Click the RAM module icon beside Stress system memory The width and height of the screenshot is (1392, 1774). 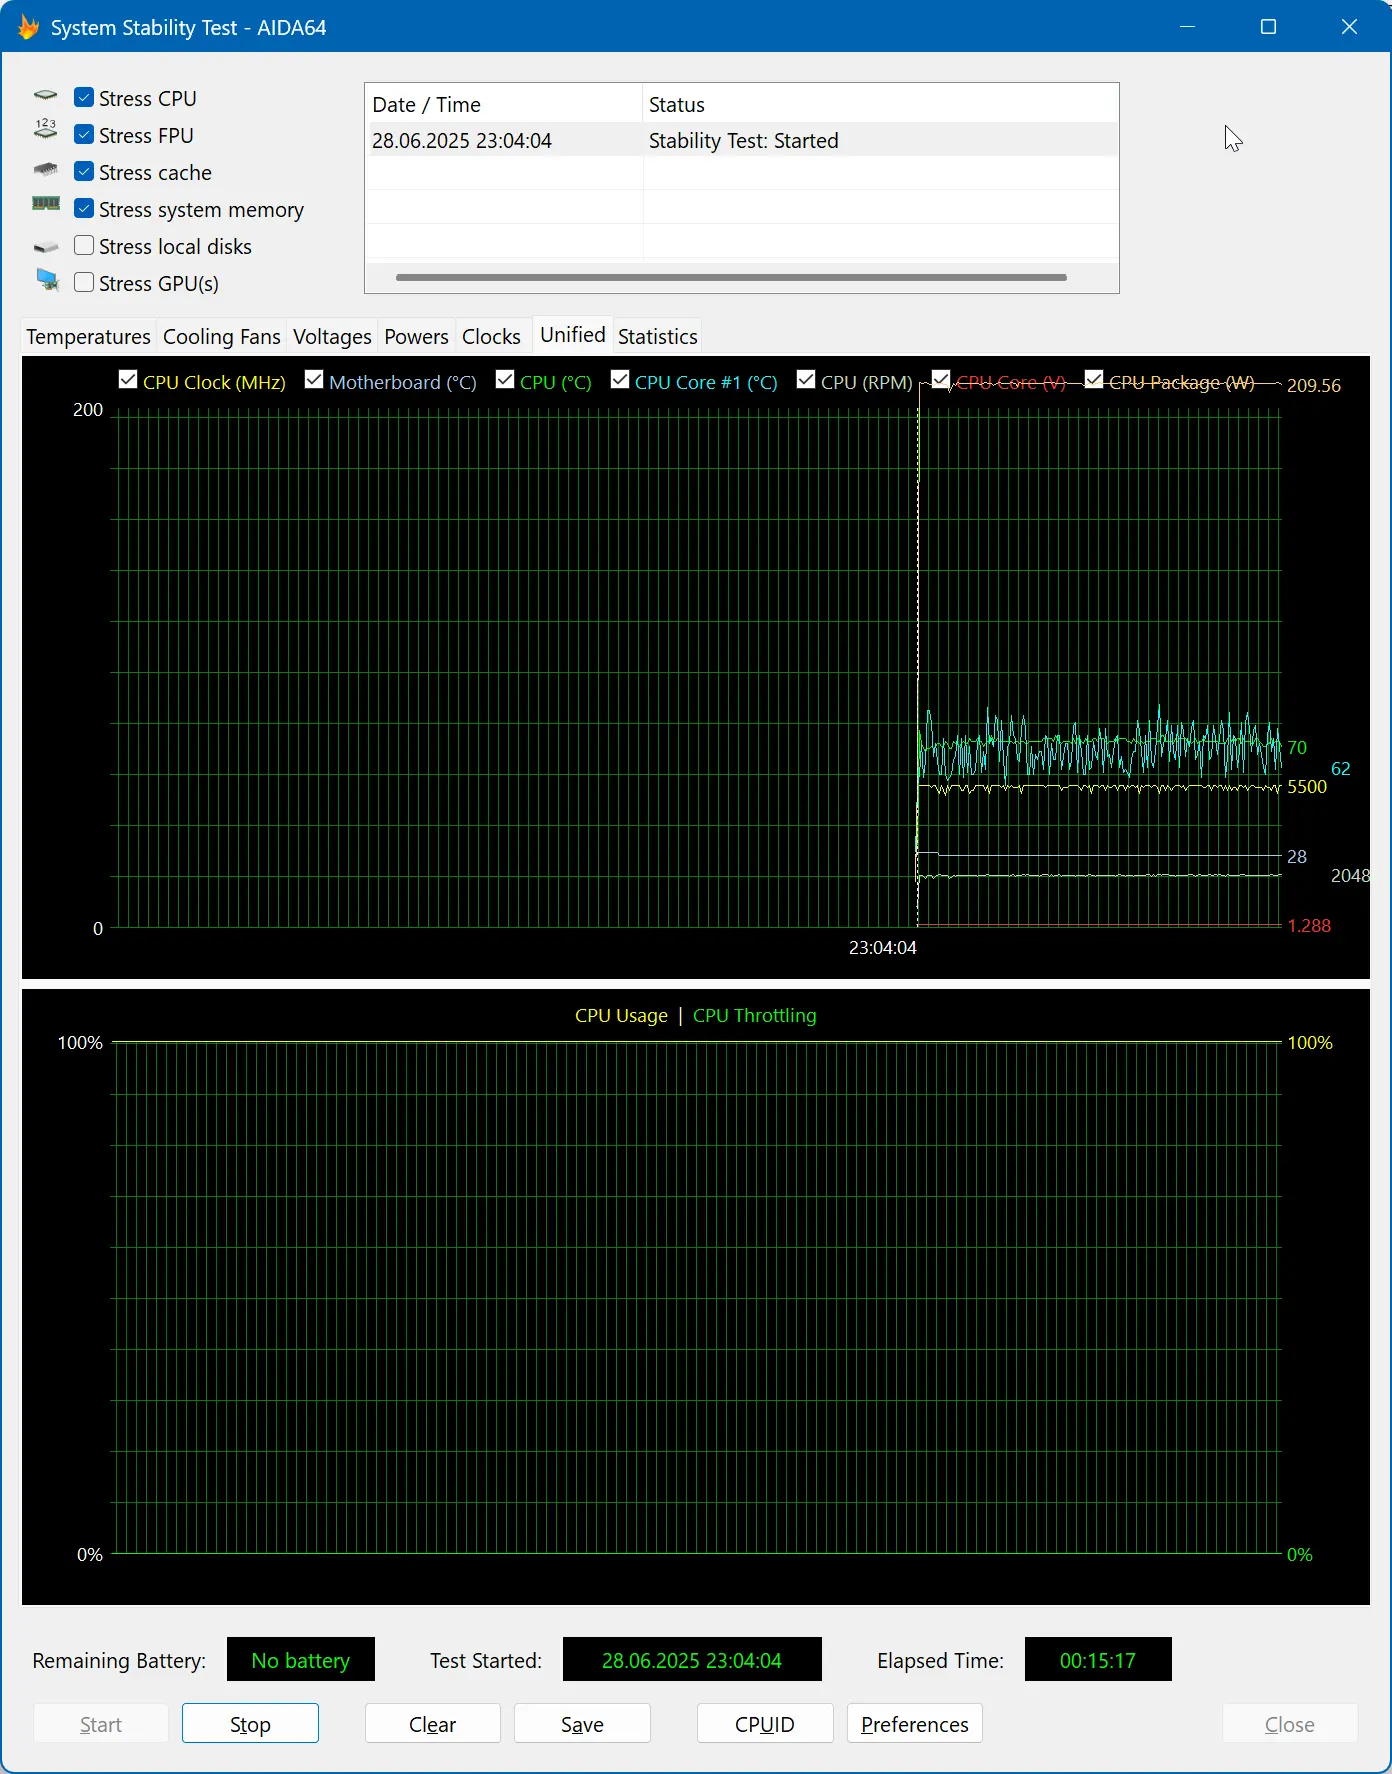pos(46,204)
